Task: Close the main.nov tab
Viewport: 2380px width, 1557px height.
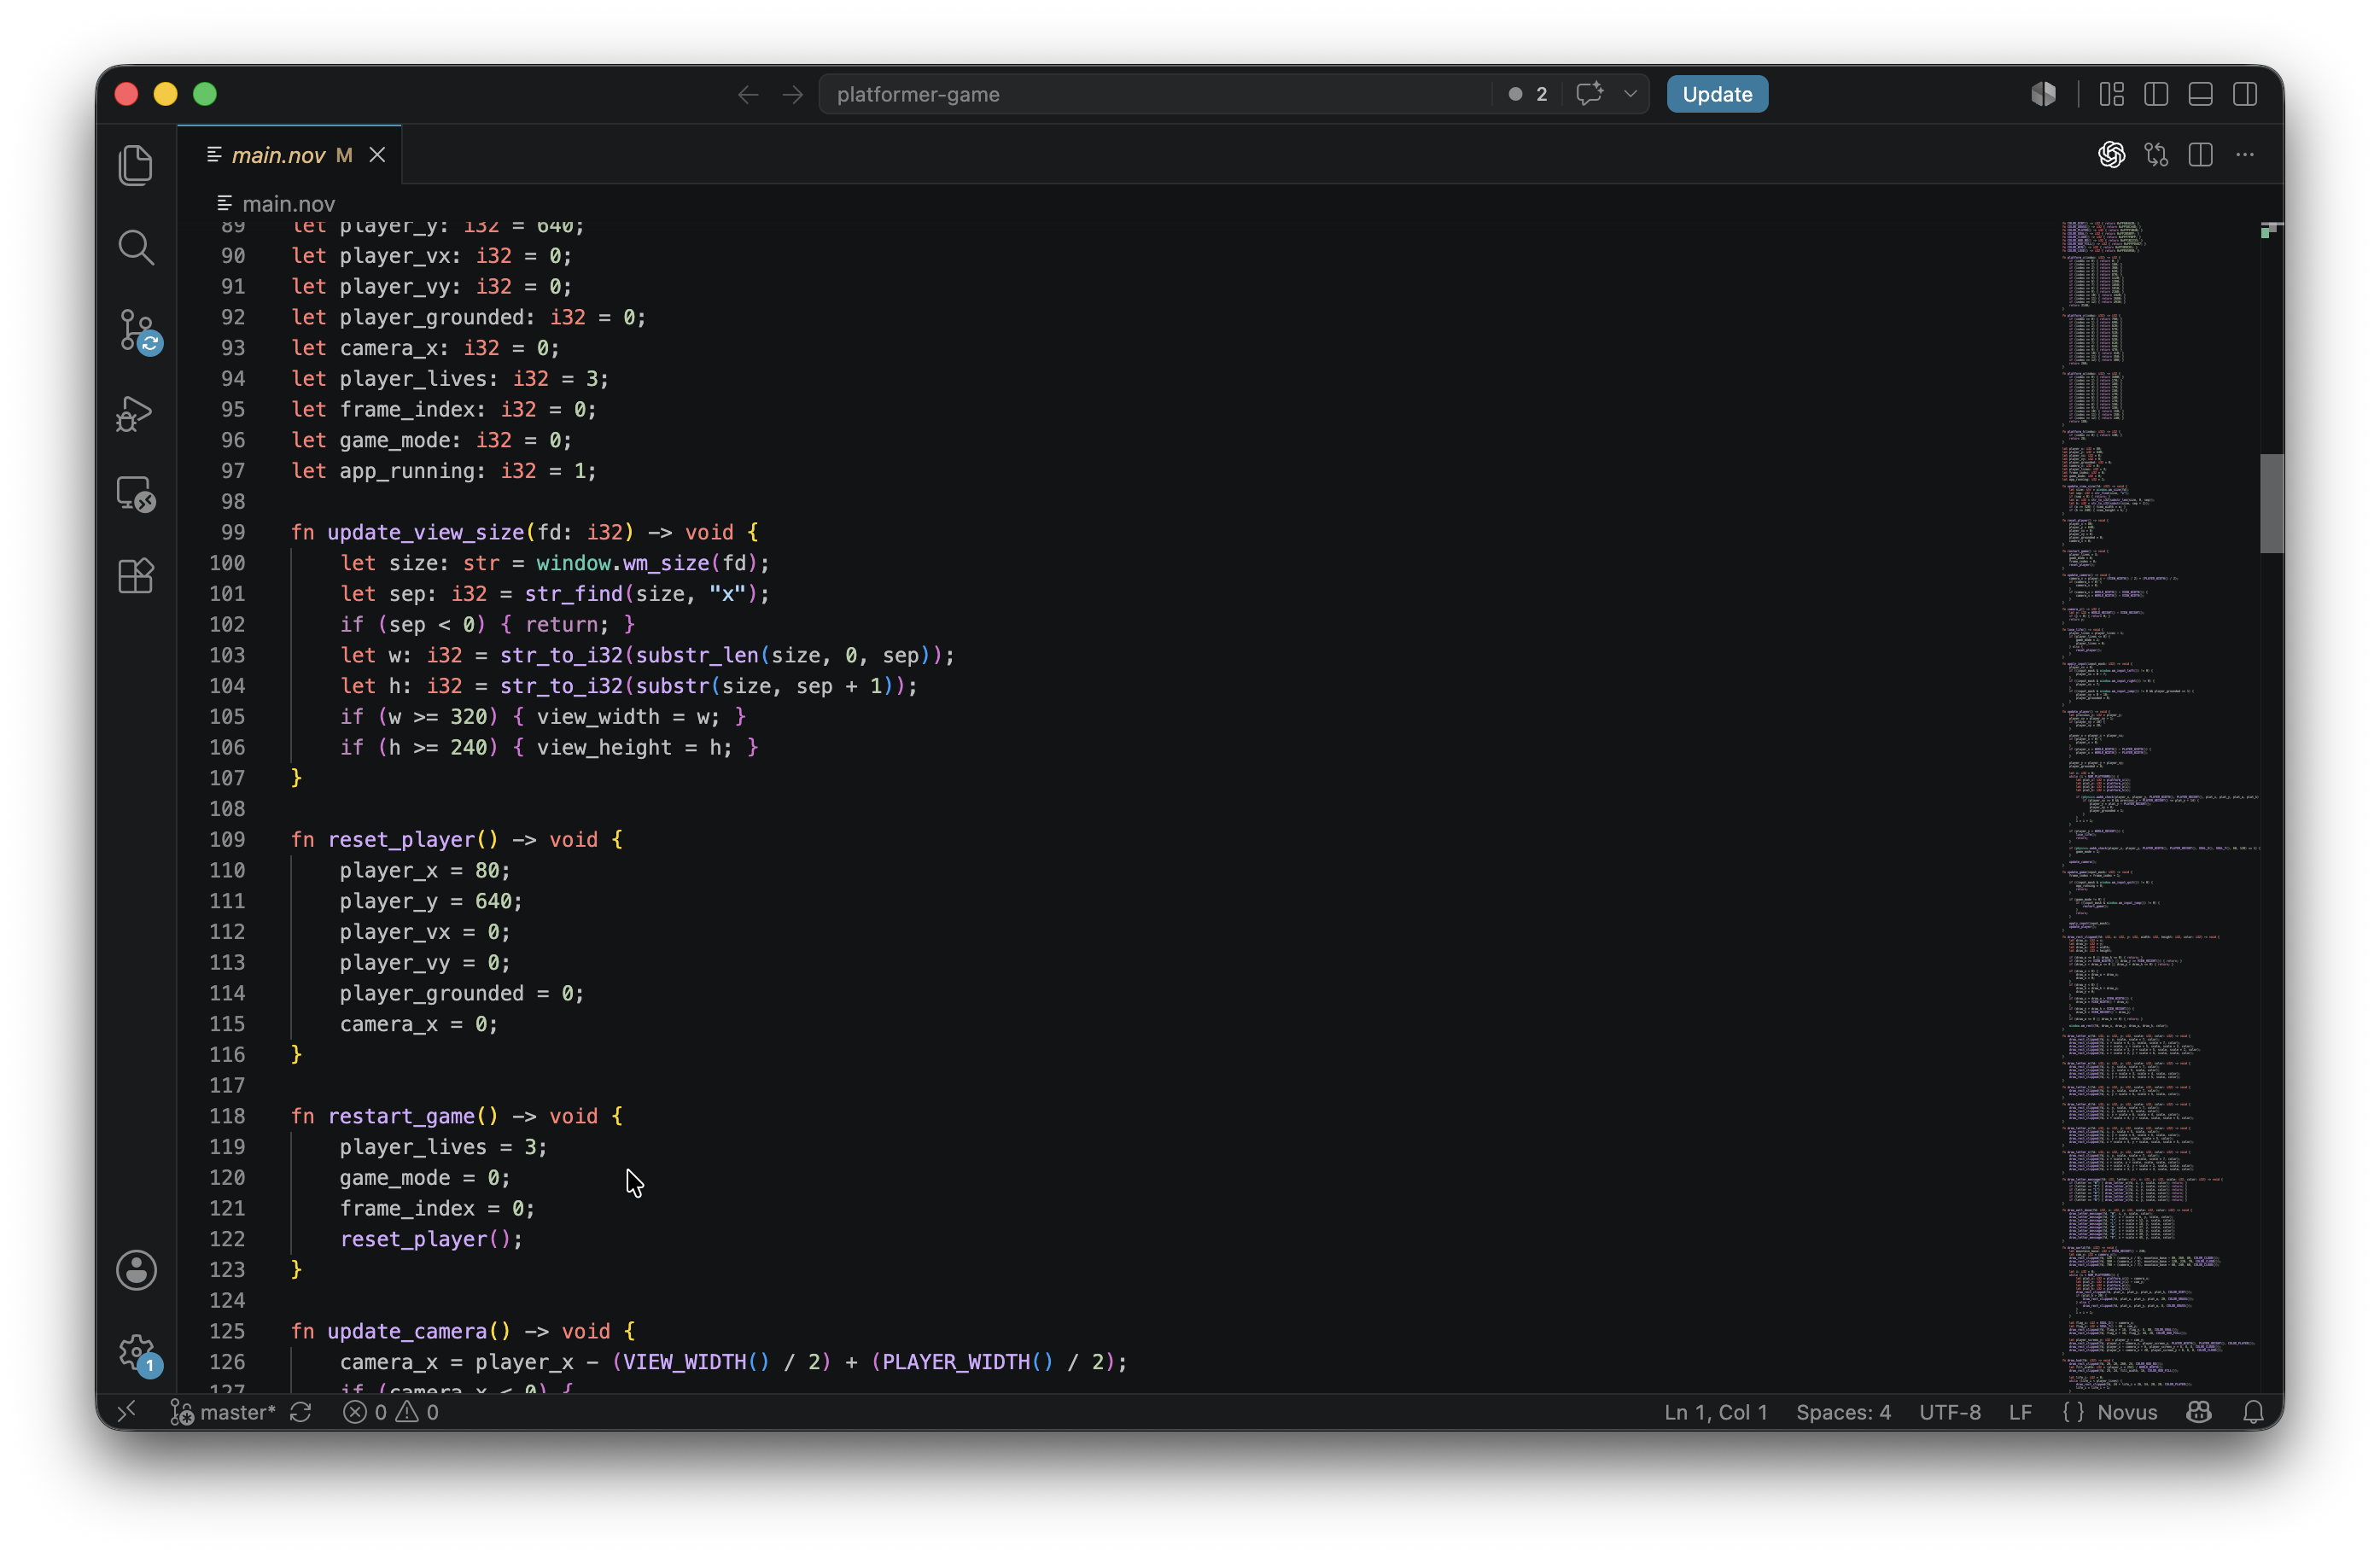Action: [x=377, y=155]
